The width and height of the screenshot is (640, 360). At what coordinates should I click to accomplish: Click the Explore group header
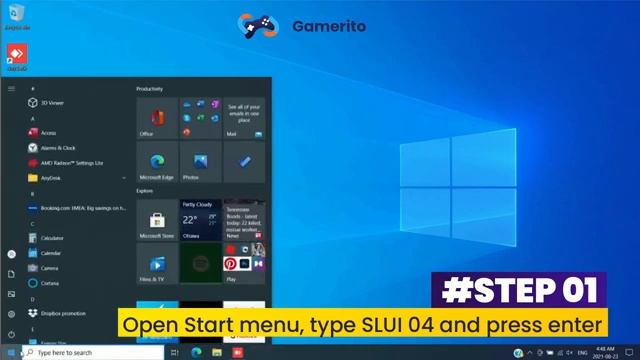pyautogui.click(x=144, y=191)
